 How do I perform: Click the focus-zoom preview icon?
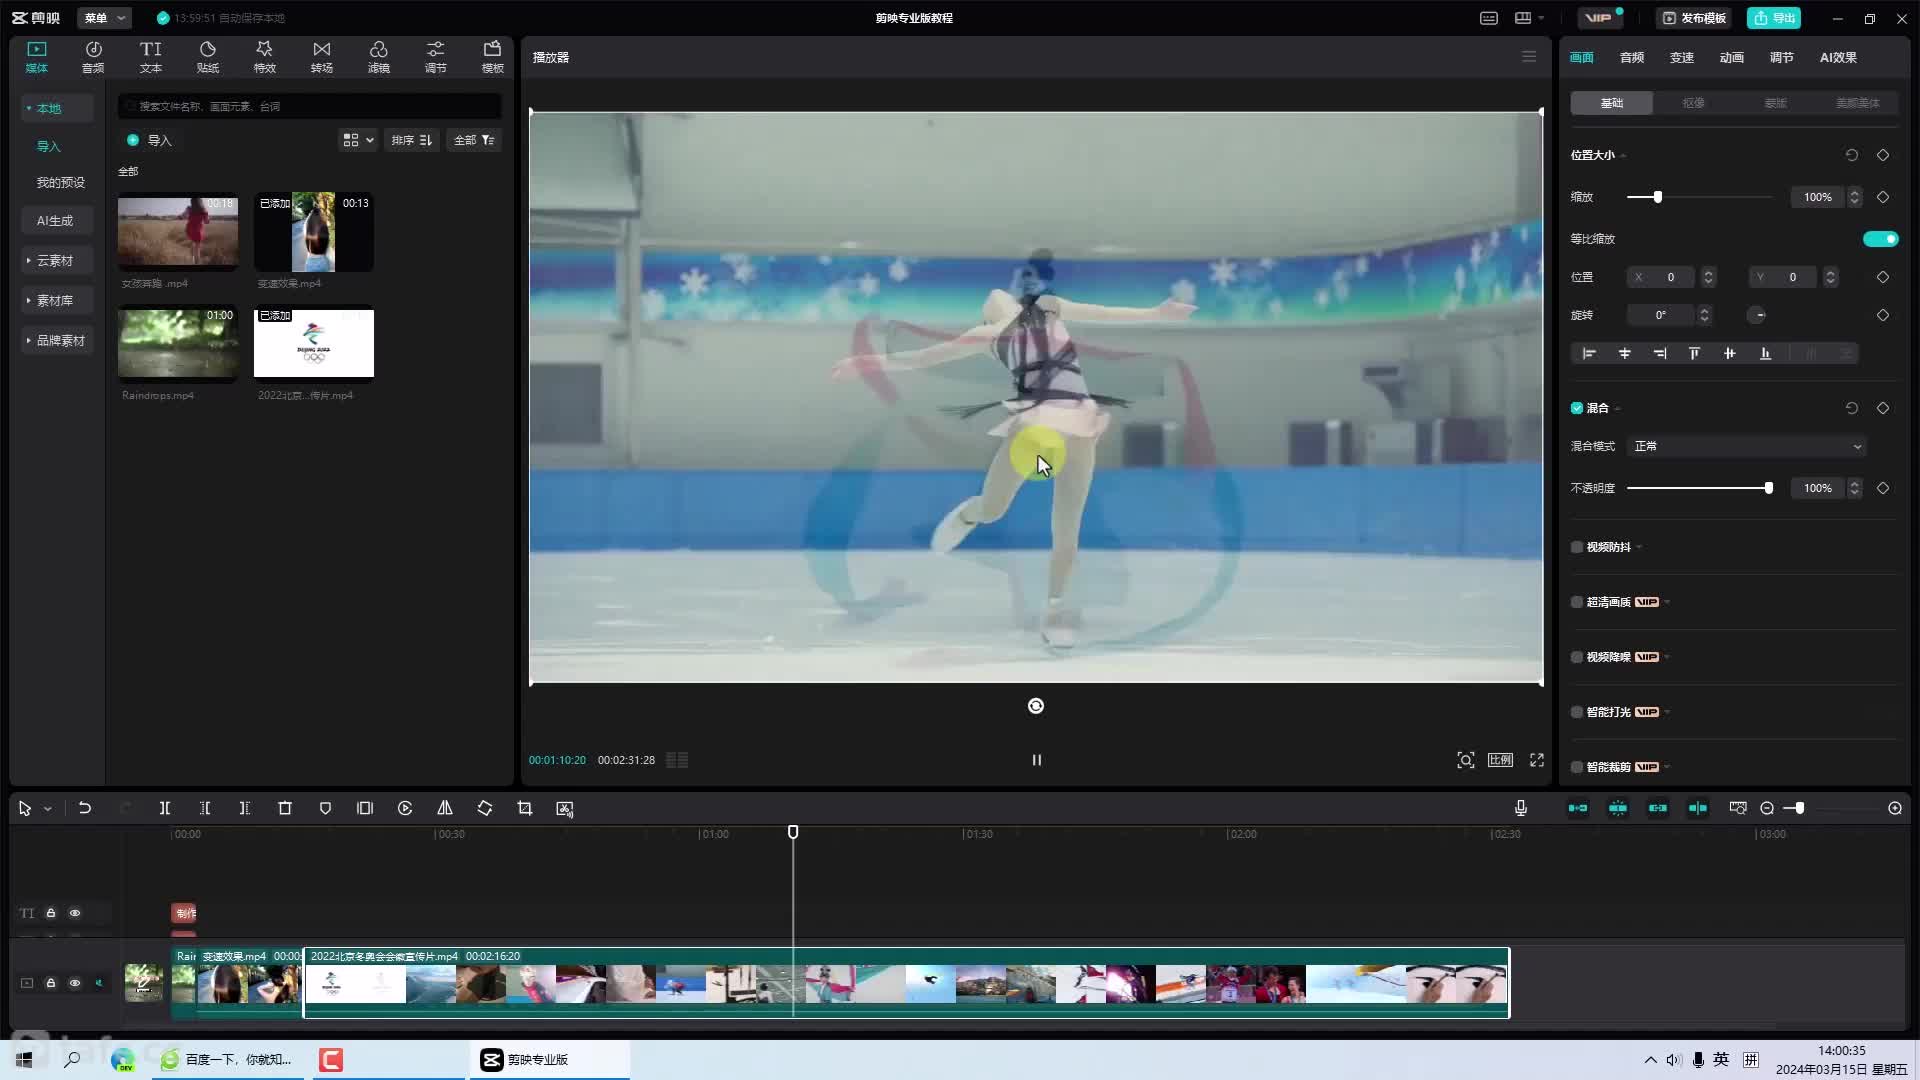pyautogui.click(x=1466, y=760)
